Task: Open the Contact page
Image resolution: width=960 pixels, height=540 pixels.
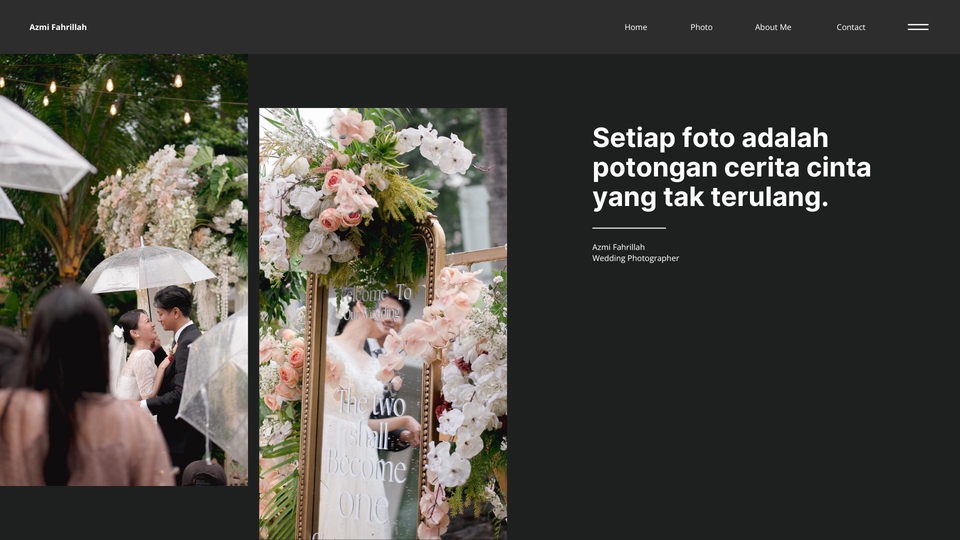Action: click(850, 27)
